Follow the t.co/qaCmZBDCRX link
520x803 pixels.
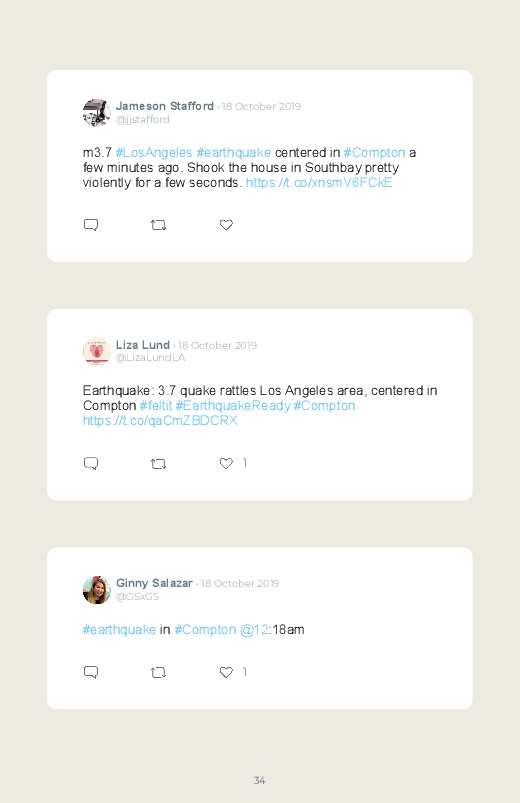[x=160, y=420]
